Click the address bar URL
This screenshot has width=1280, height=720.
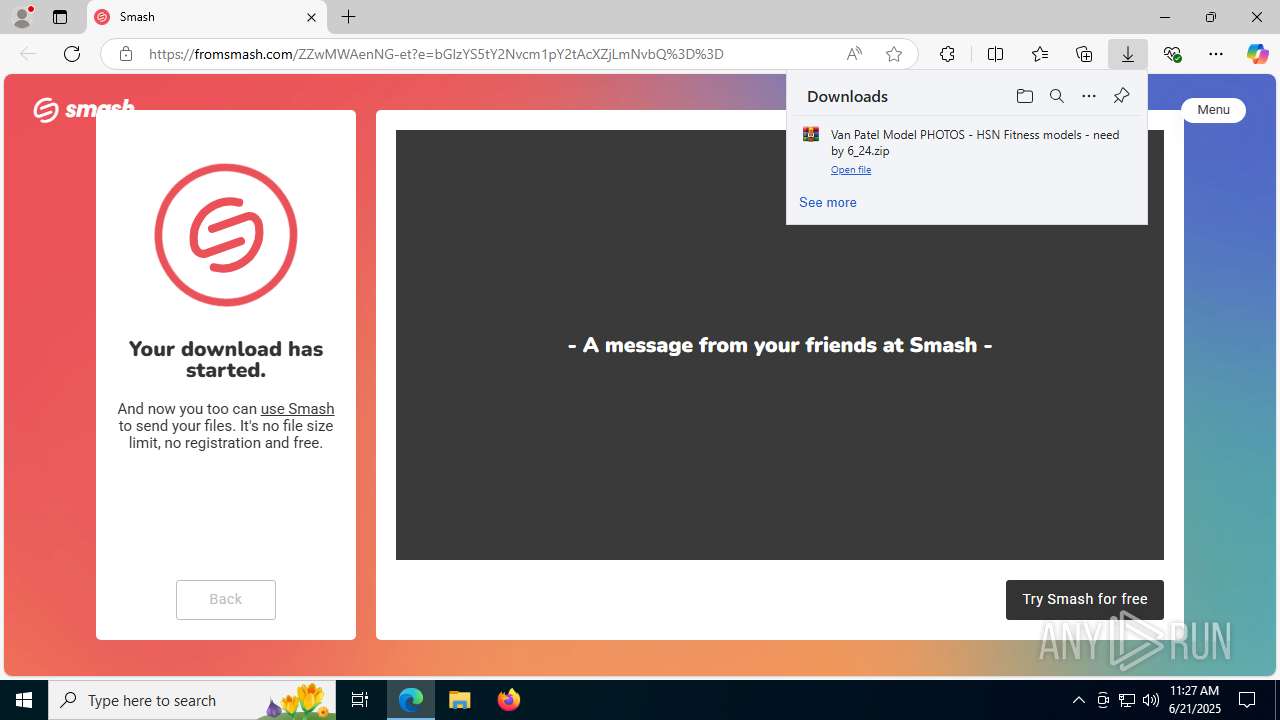pyautogui.click(x=436, y=54)
